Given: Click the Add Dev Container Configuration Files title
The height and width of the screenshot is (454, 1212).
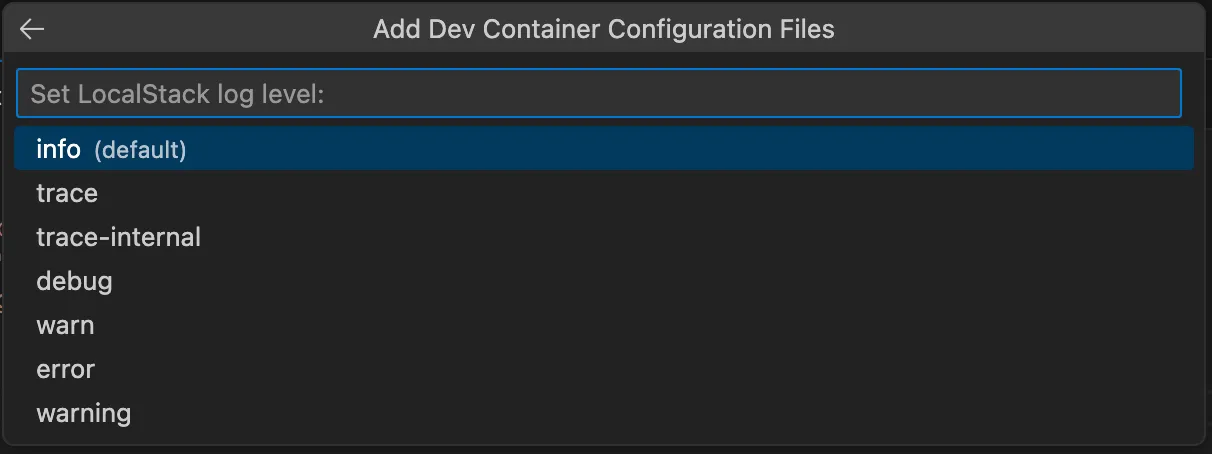Looking at the screenshot, I should coord(603,29).
